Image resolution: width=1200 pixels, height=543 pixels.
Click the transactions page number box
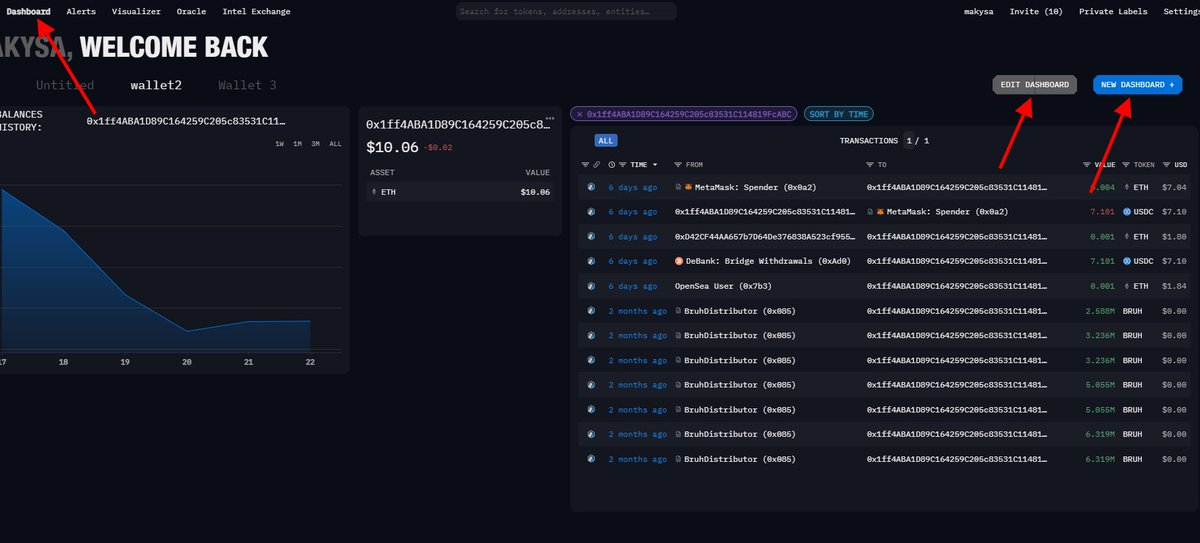click(909, 141)
